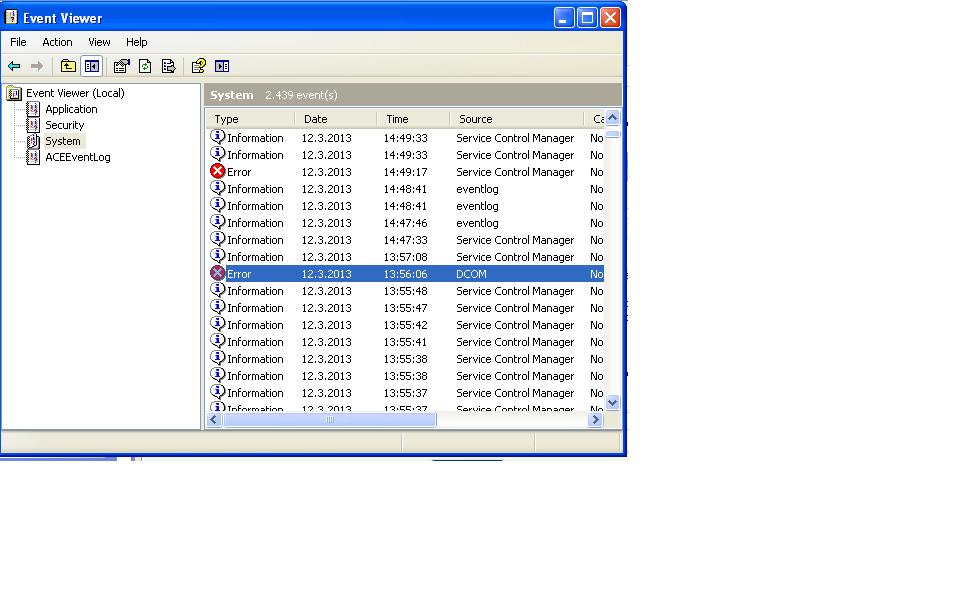Open the Properties toolbar icon

coord(122,66)
